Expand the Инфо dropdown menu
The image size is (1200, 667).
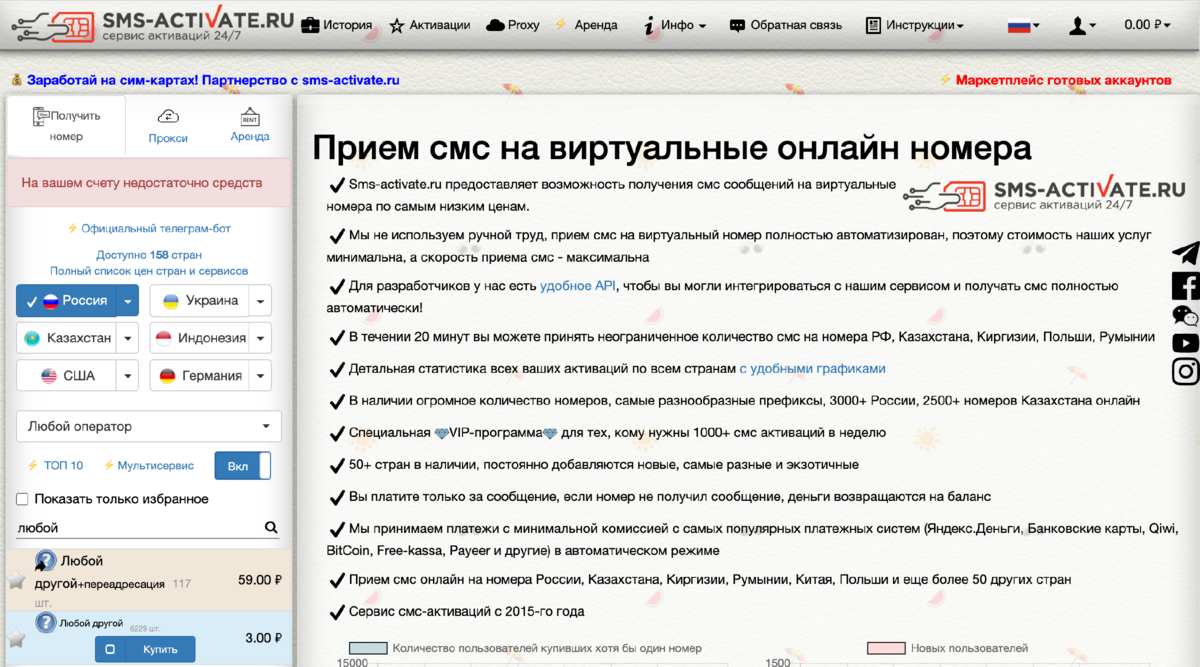tap(674, 25)
